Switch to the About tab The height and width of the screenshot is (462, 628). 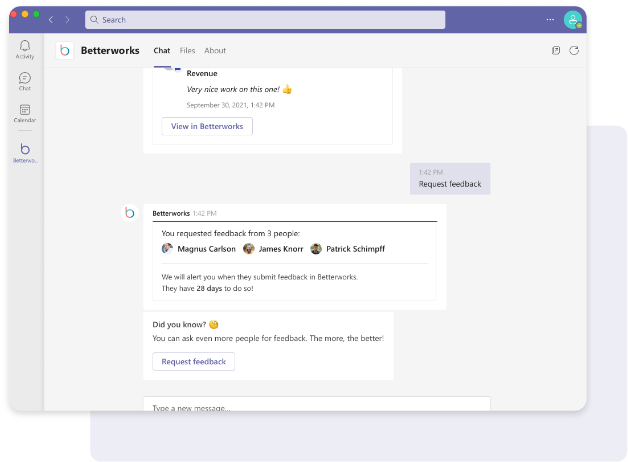215,50
